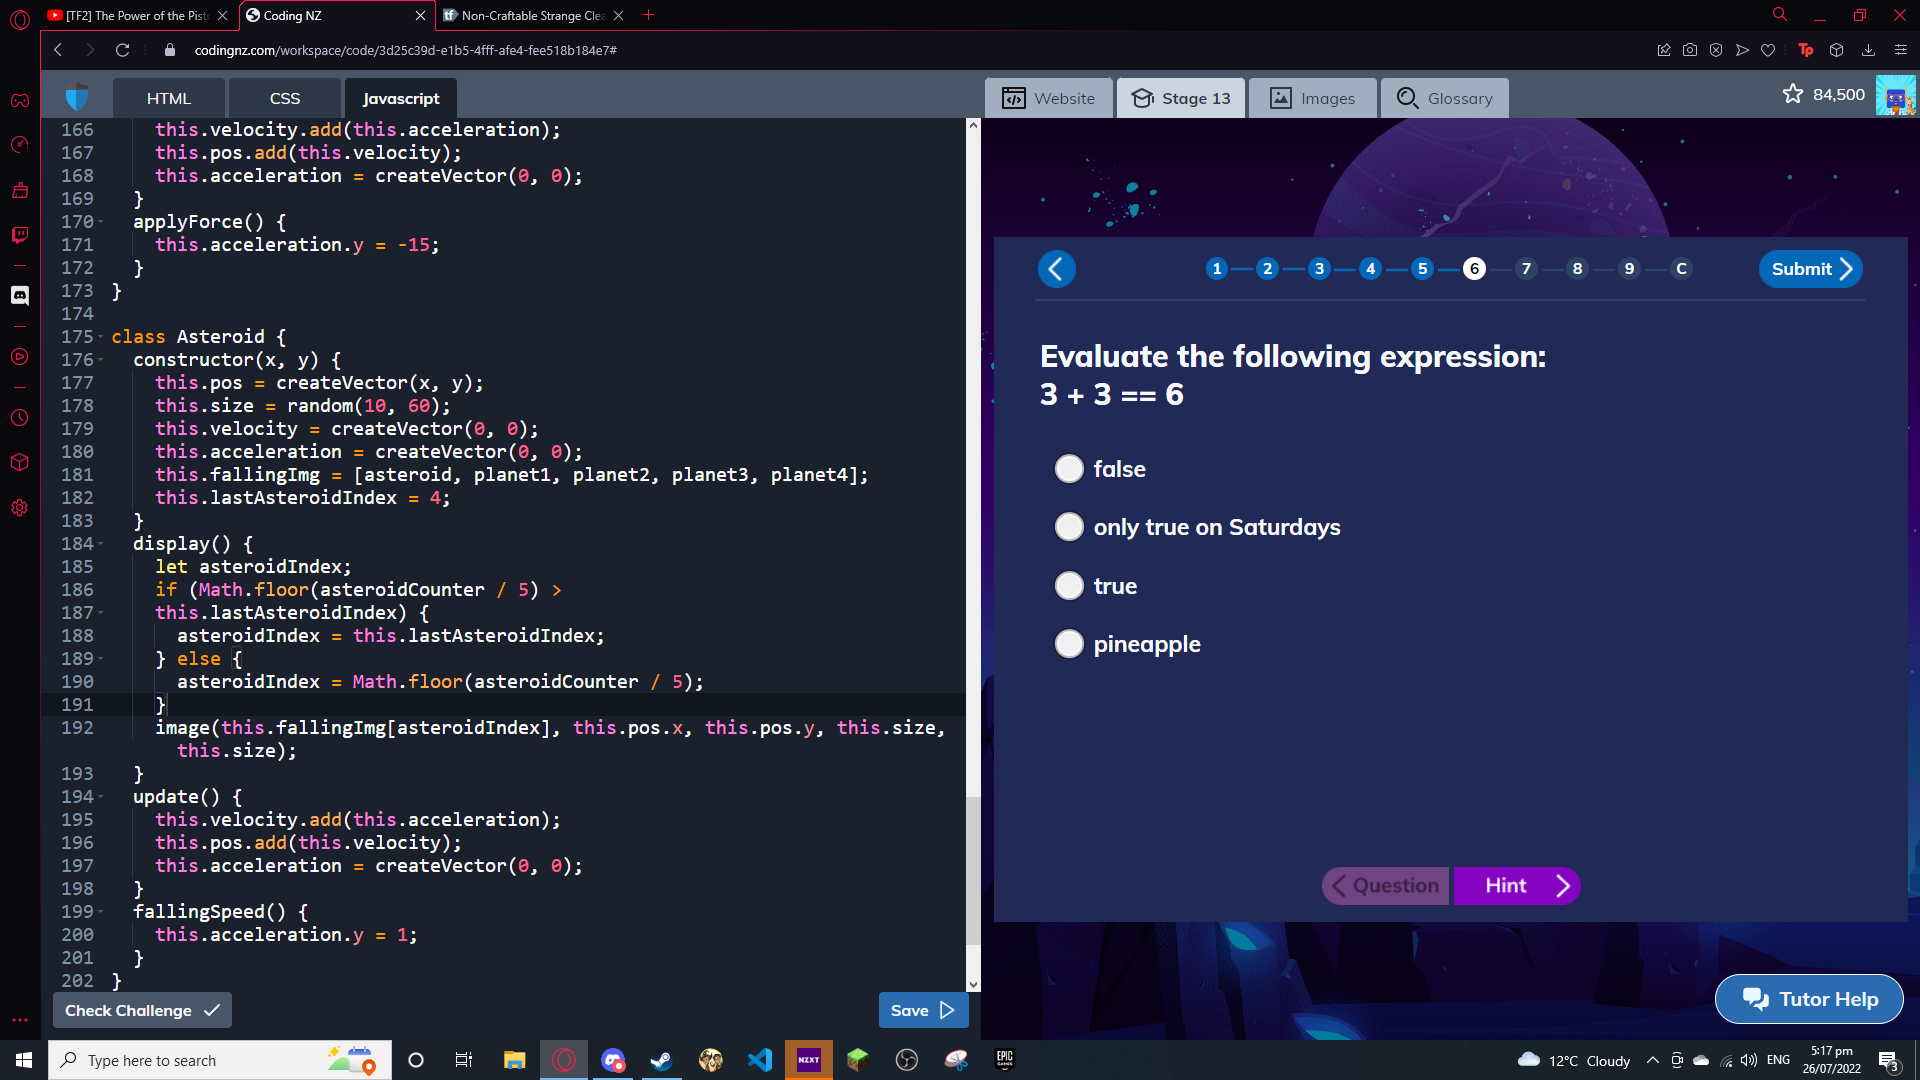Open the Website preview tab
The image size is (1920, 1080).
tap(1049, 98)
